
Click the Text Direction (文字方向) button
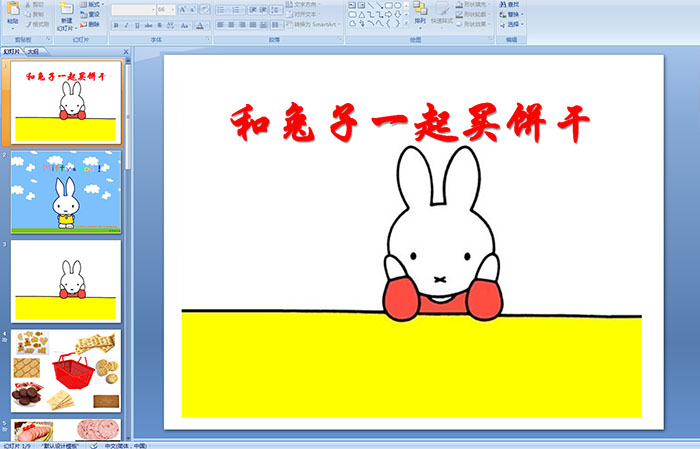(303, 4)
